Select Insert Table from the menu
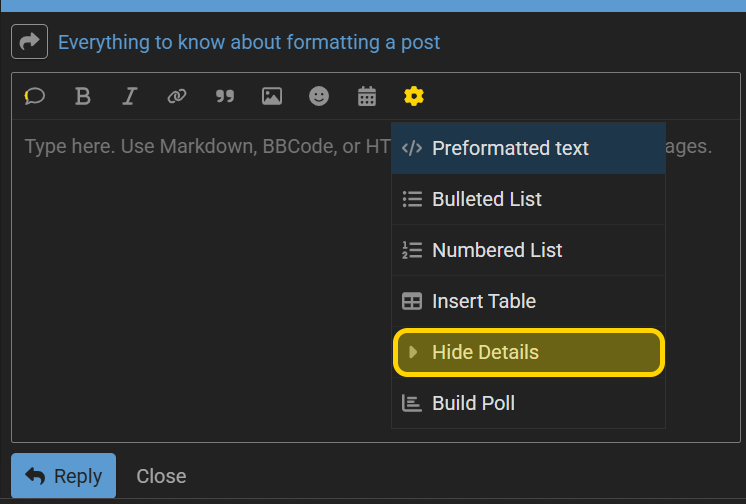 [528, 301]
